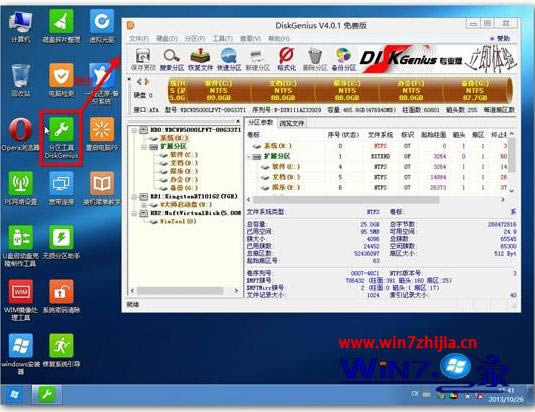535x412 pixels.
Task: Open the WIM image tool desktop icon
Action: 21,300
